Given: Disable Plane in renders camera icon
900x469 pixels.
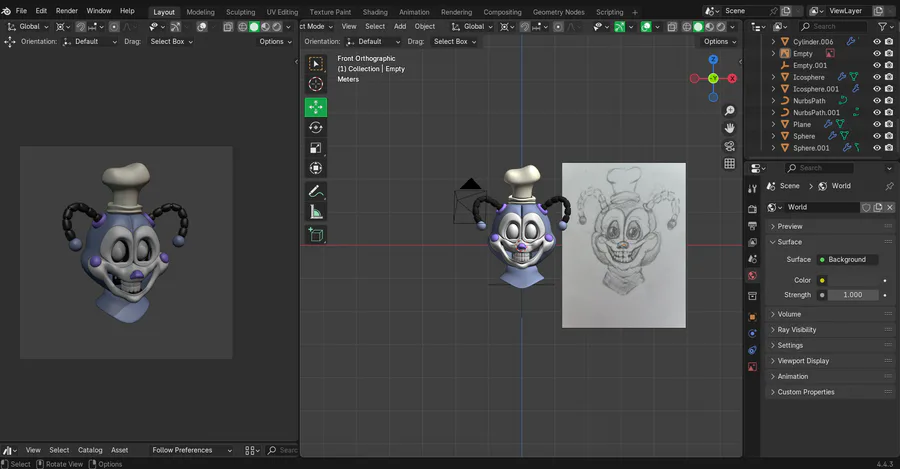Looking at the screenshot, I should tap(889, 124).
